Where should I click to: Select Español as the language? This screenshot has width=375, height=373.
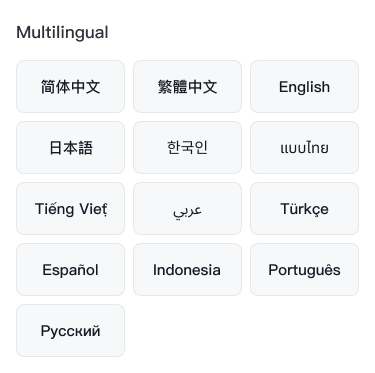(x=70, y=270)
